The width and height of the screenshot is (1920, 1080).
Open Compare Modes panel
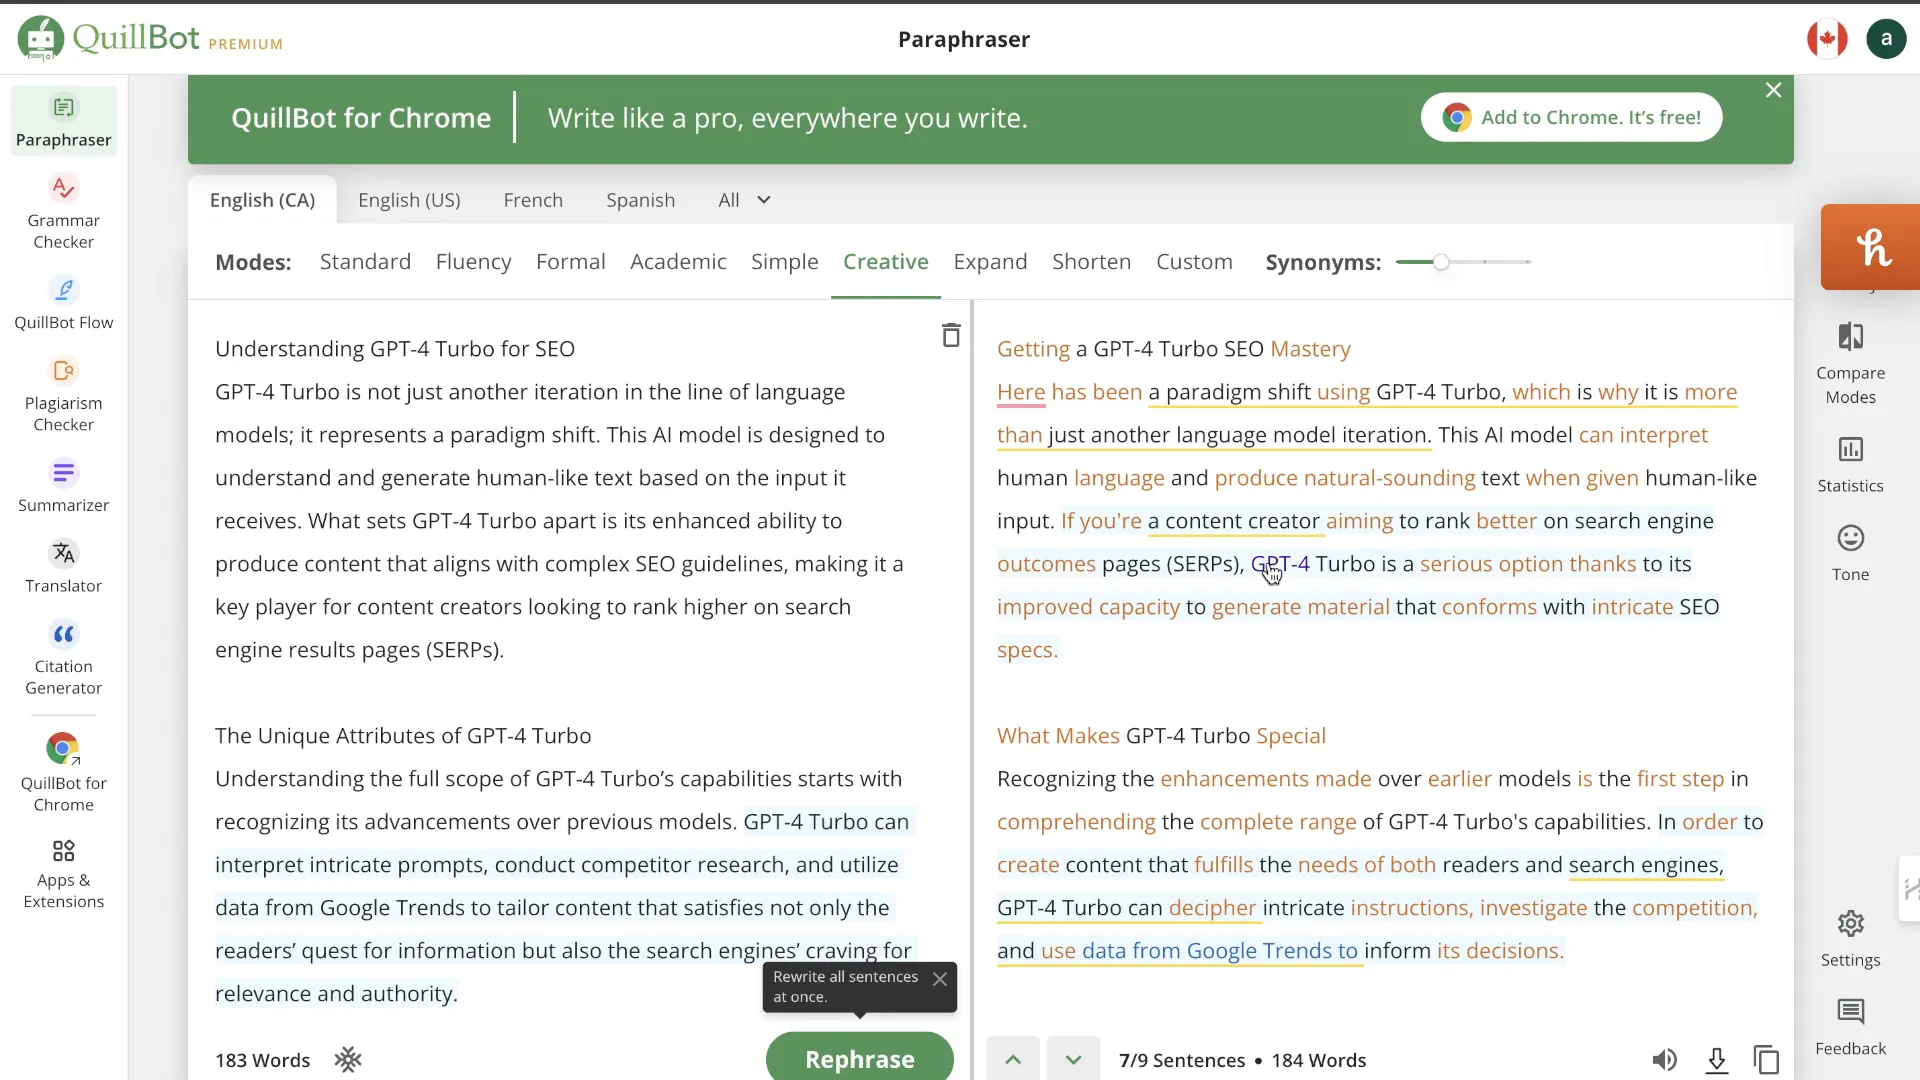pos(1851,363)
